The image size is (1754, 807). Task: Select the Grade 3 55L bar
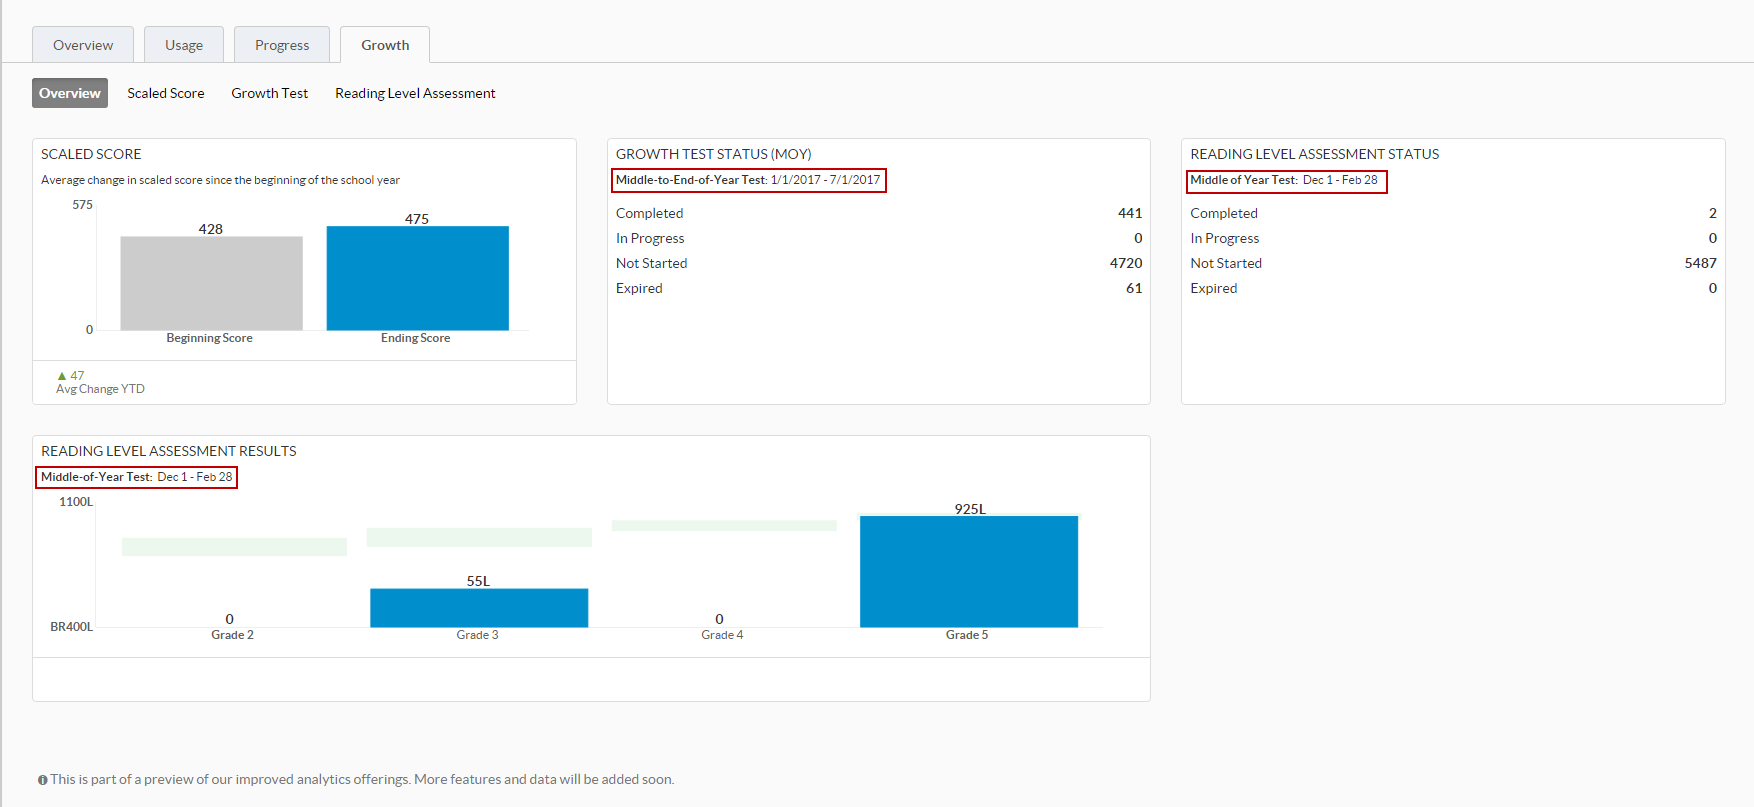coord(479,608)
